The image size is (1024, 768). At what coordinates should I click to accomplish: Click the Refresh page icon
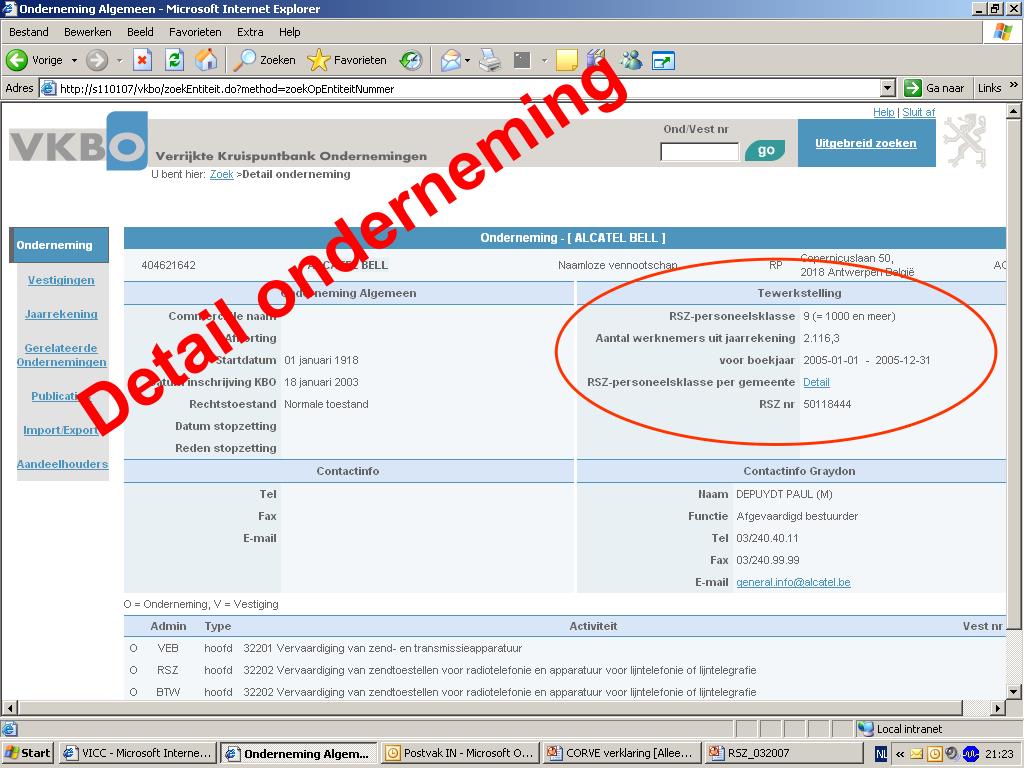[174, 60]
